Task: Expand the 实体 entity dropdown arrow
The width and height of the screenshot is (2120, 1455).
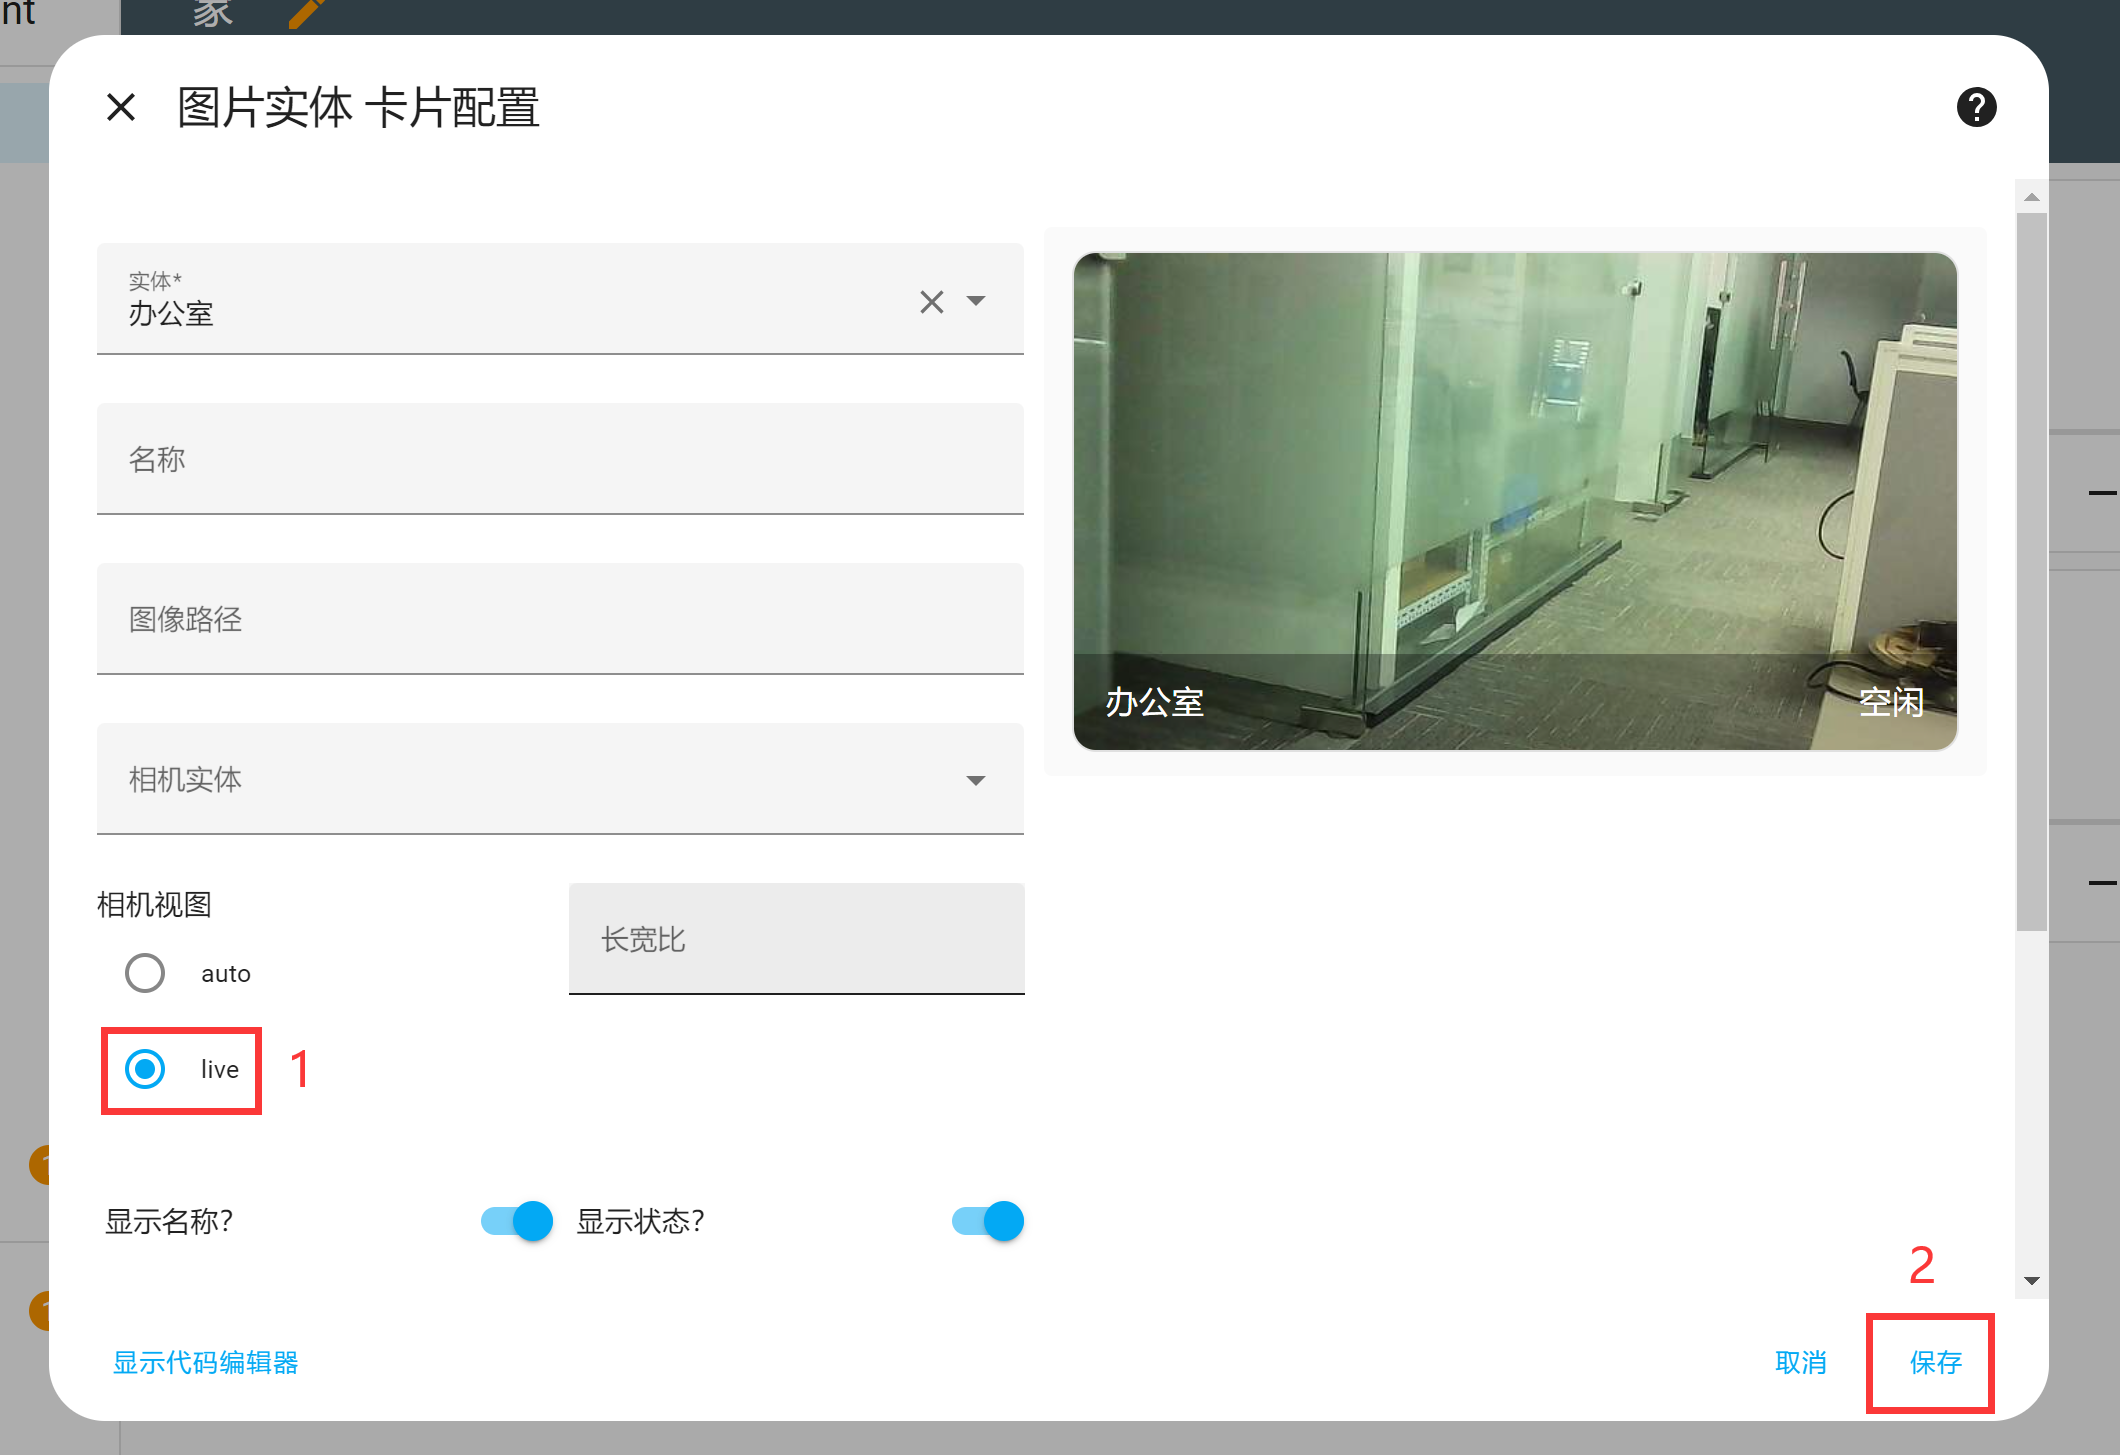Action: [x=976, y=301]
